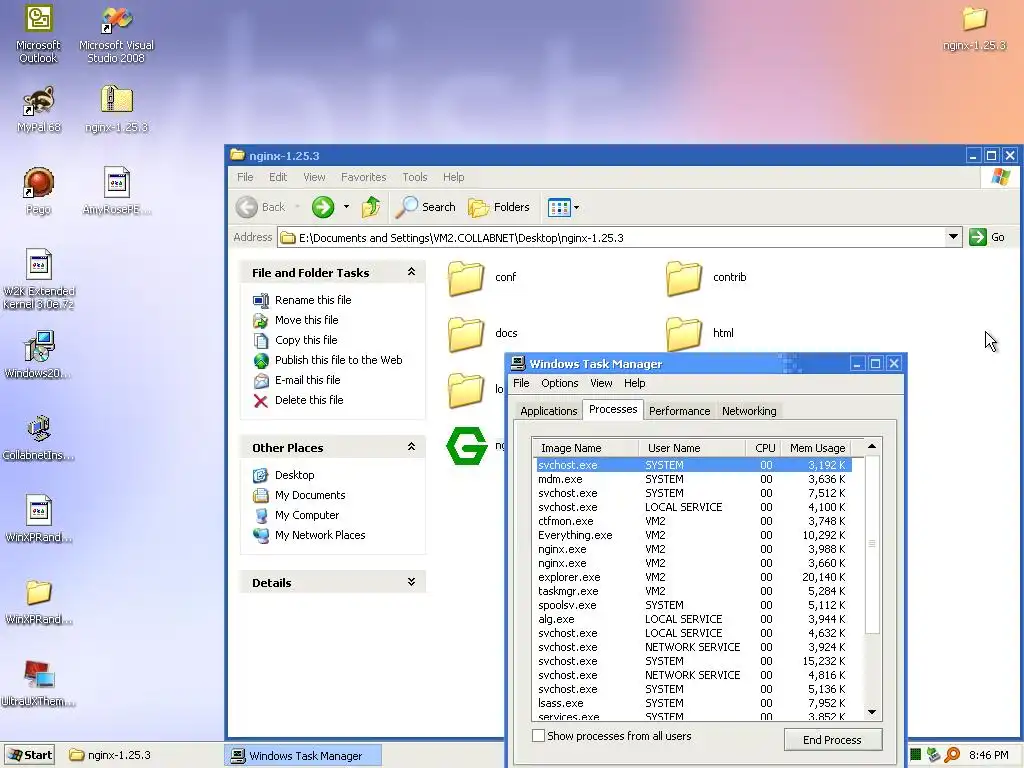The width and height of the screenshot is (1024, 768).
Task: Select lsass.exe process row
Action: point(694,703)
